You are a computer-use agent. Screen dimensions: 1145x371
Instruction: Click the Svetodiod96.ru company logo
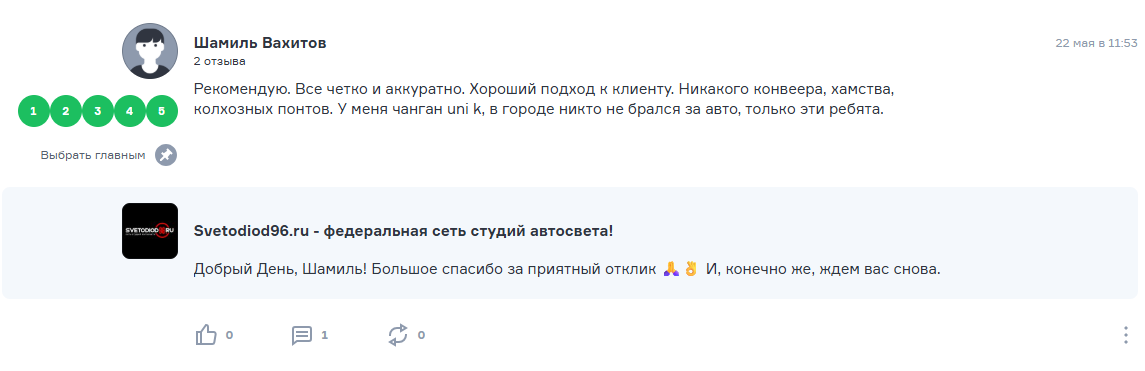150,231
